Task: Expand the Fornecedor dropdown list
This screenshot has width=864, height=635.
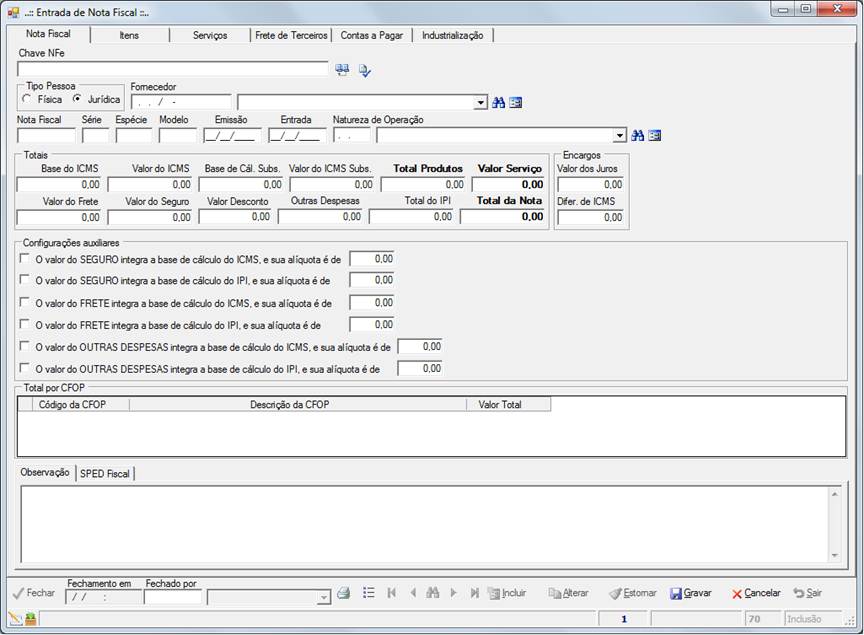Action: click(480, 103)
